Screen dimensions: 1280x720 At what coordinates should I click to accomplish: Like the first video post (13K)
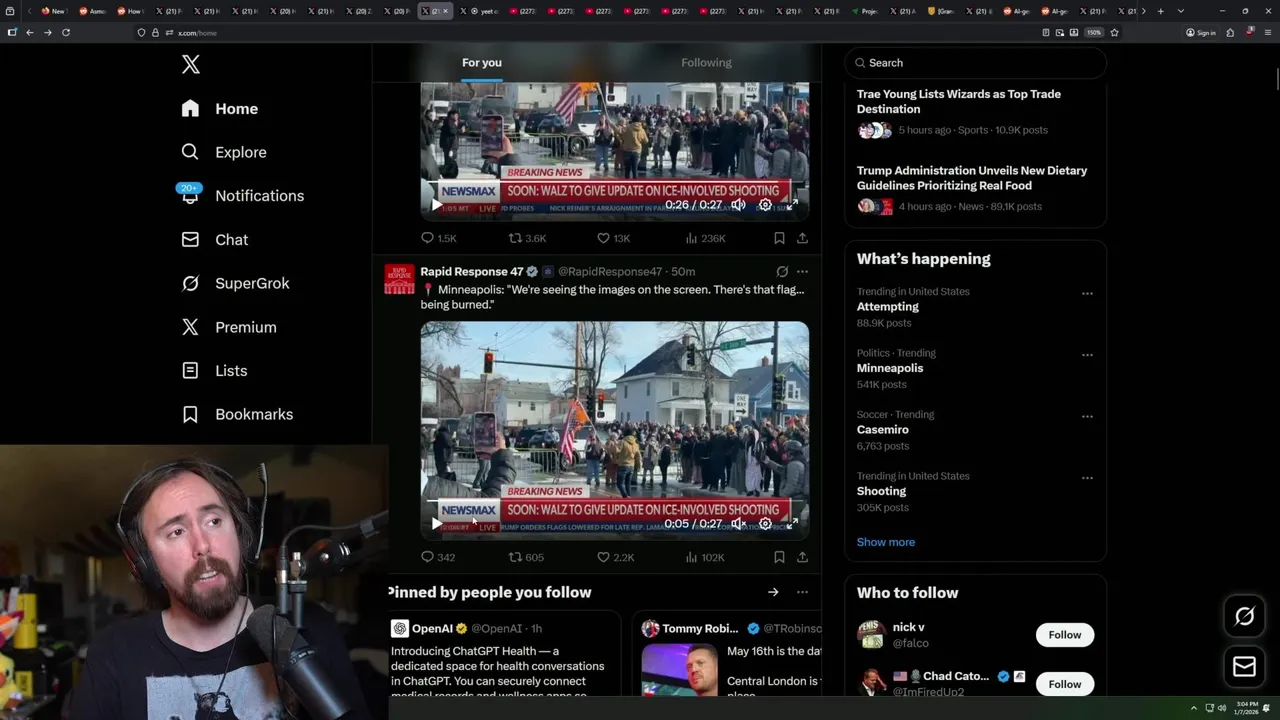[x=613, y=238]
